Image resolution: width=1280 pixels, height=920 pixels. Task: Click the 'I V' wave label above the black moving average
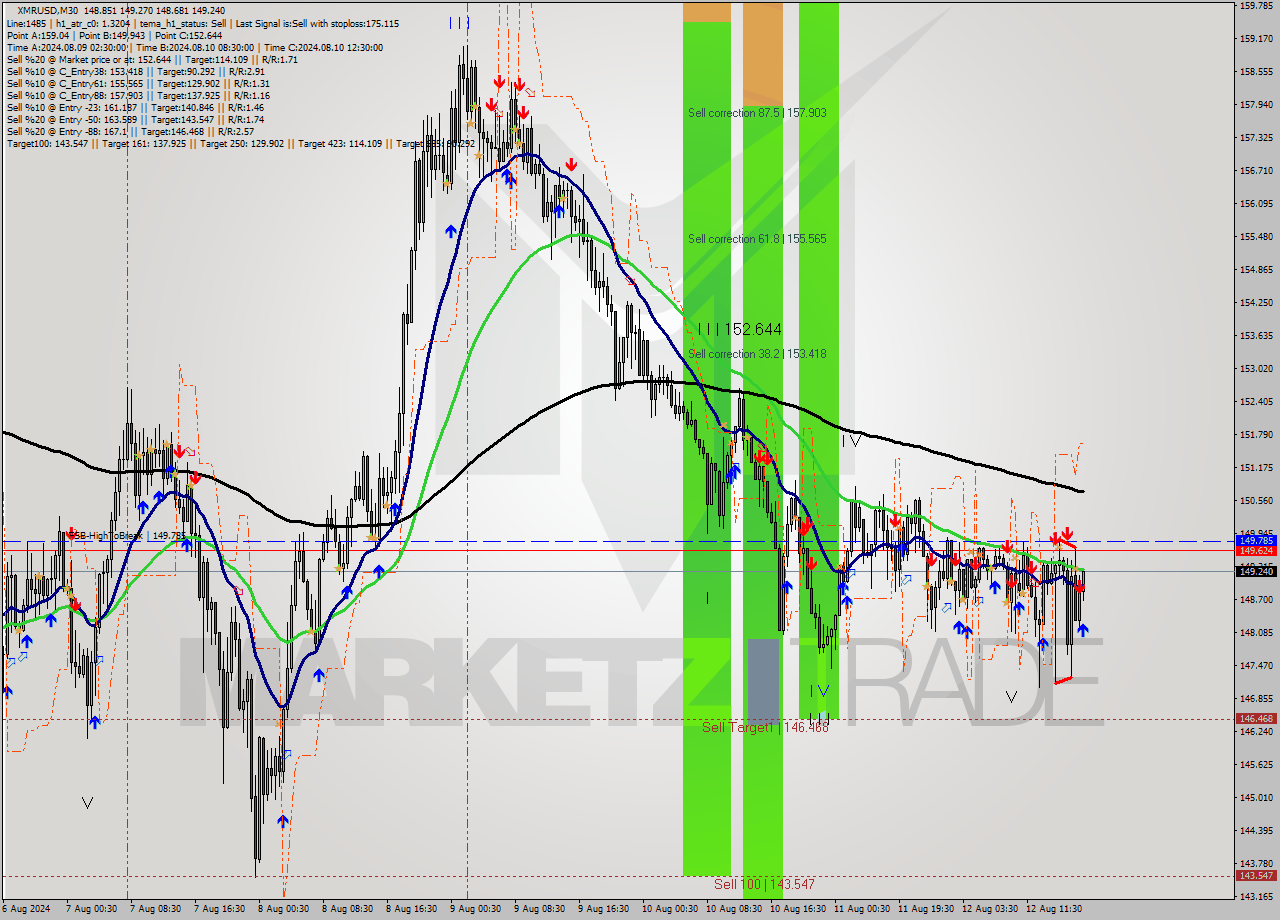pyautogui.click(x=851, y=440)
